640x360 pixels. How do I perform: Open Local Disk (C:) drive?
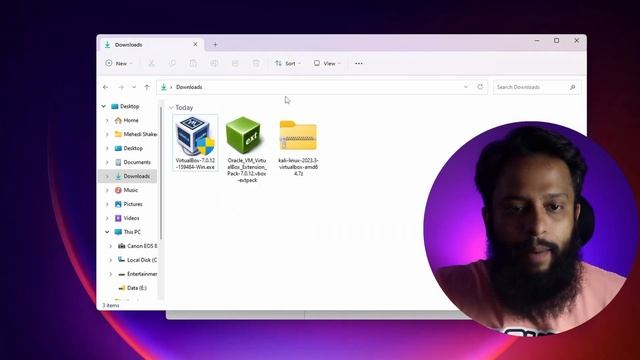point(138,260)
